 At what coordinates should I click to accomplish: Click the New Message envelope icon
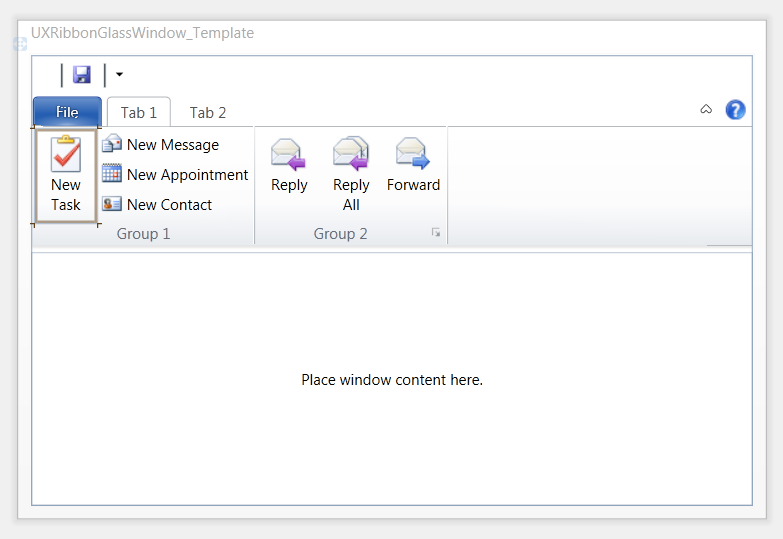pos(112,143)
